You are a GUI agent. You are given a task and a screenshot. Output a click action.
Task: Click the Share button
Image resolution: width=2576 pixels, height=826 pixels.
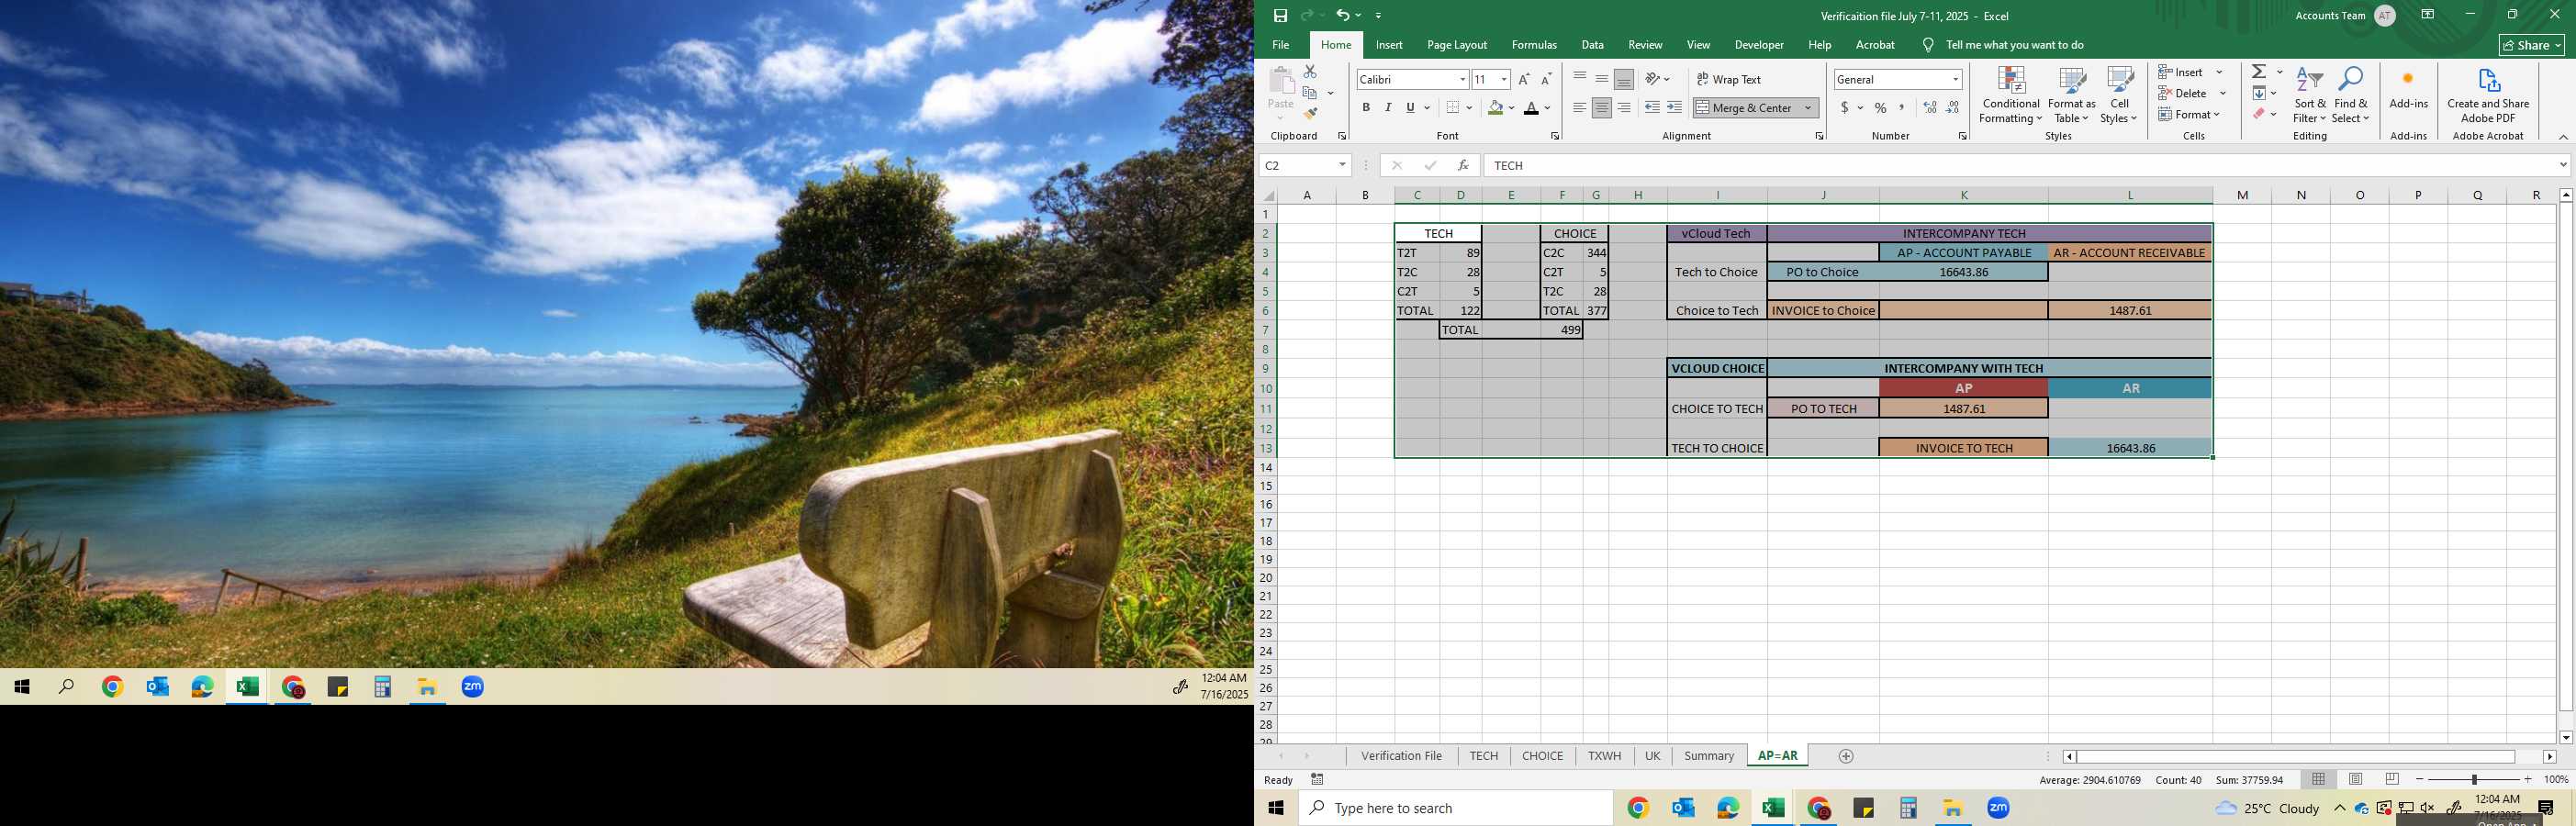pos(2532,45)
